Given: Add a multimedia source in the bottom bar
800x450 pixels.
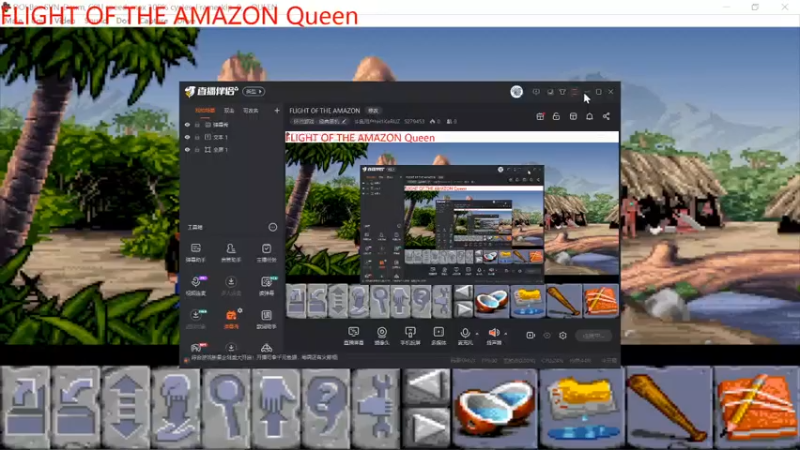Looking at the screenshot, I should [438, 336].
